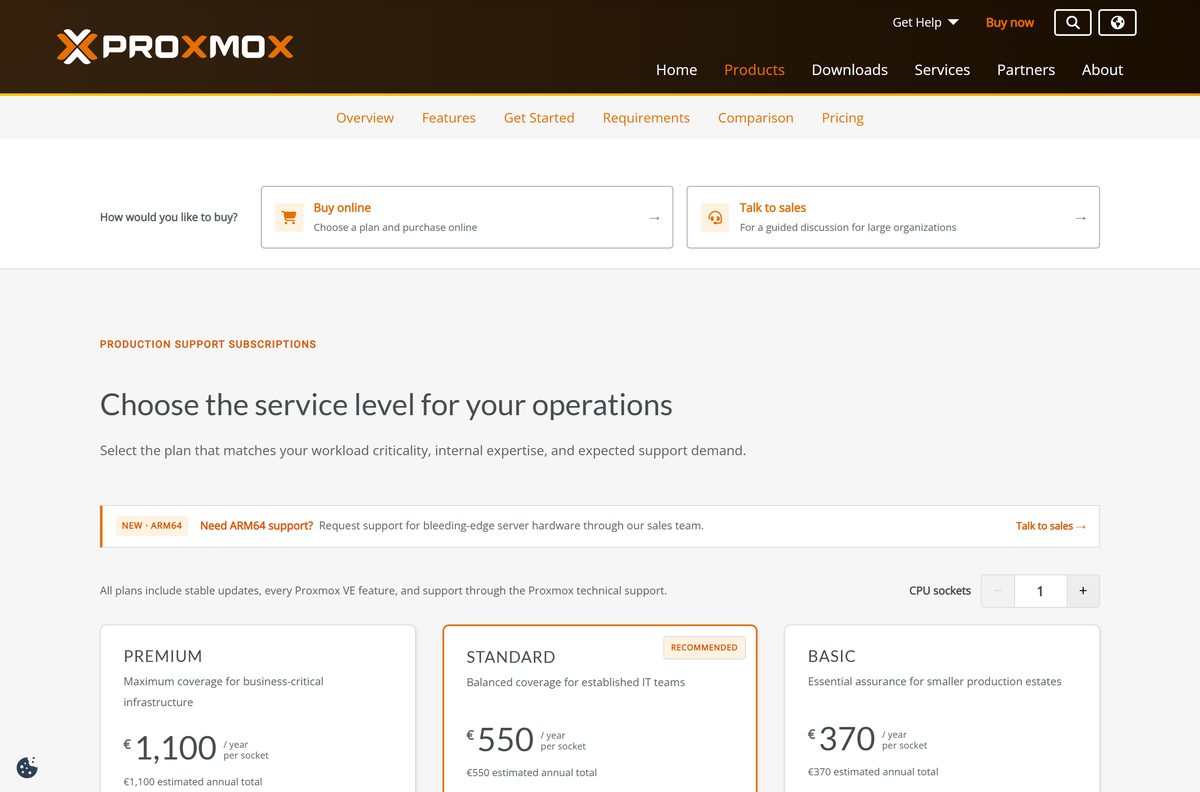
Task: Click the NEW · ARM64 badge
Action: click(x=152, y=526)
